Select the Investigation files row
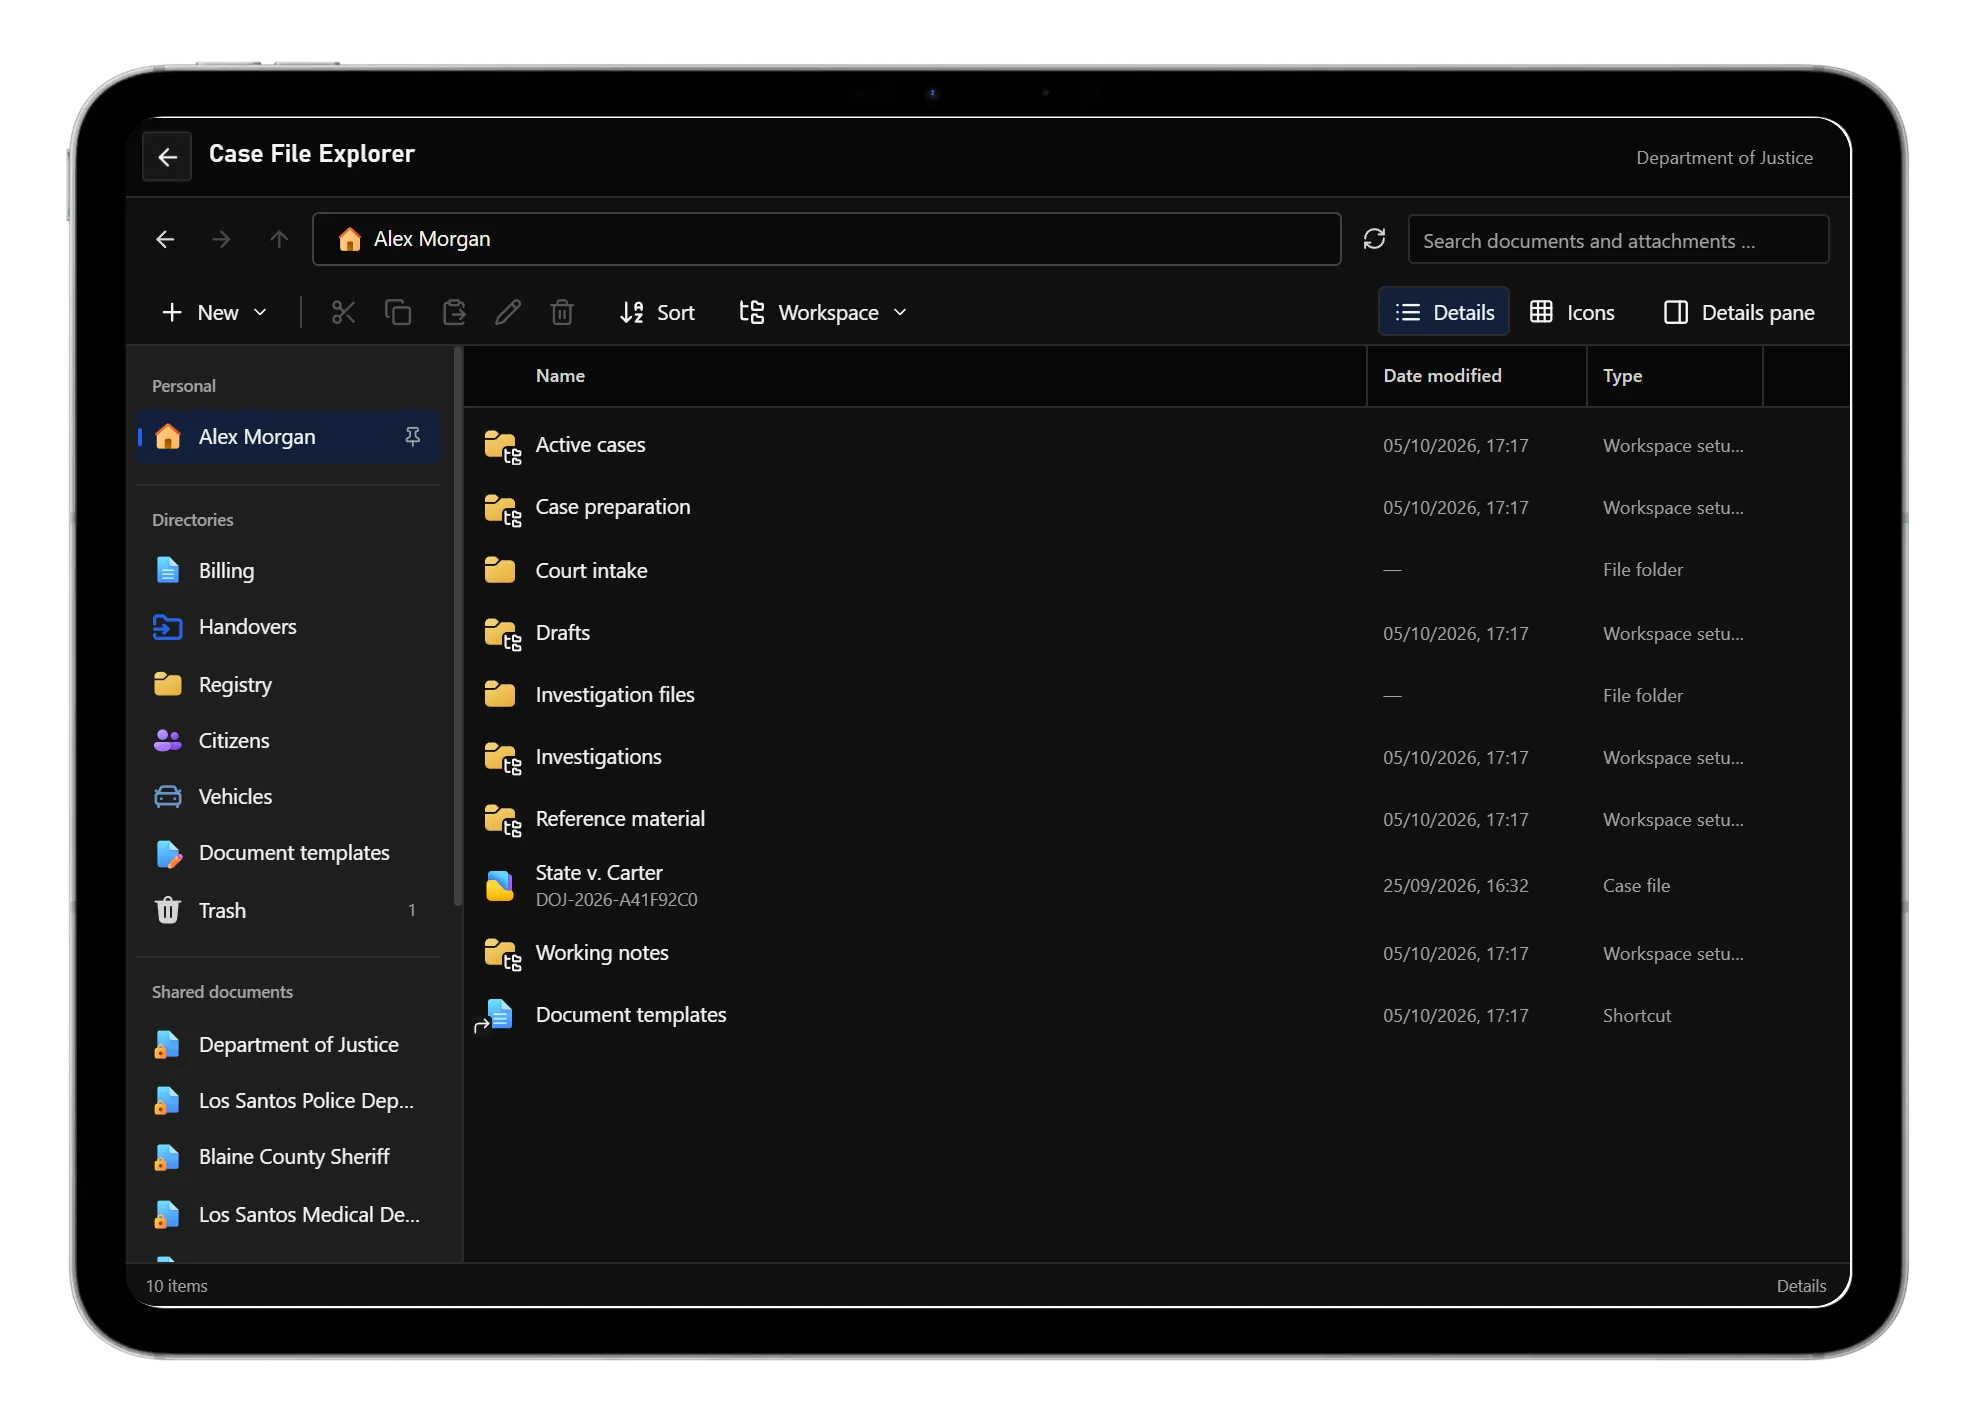Image resolution: width=1972 pixels, height=1422 pixels. click(x=1157, y=695)
